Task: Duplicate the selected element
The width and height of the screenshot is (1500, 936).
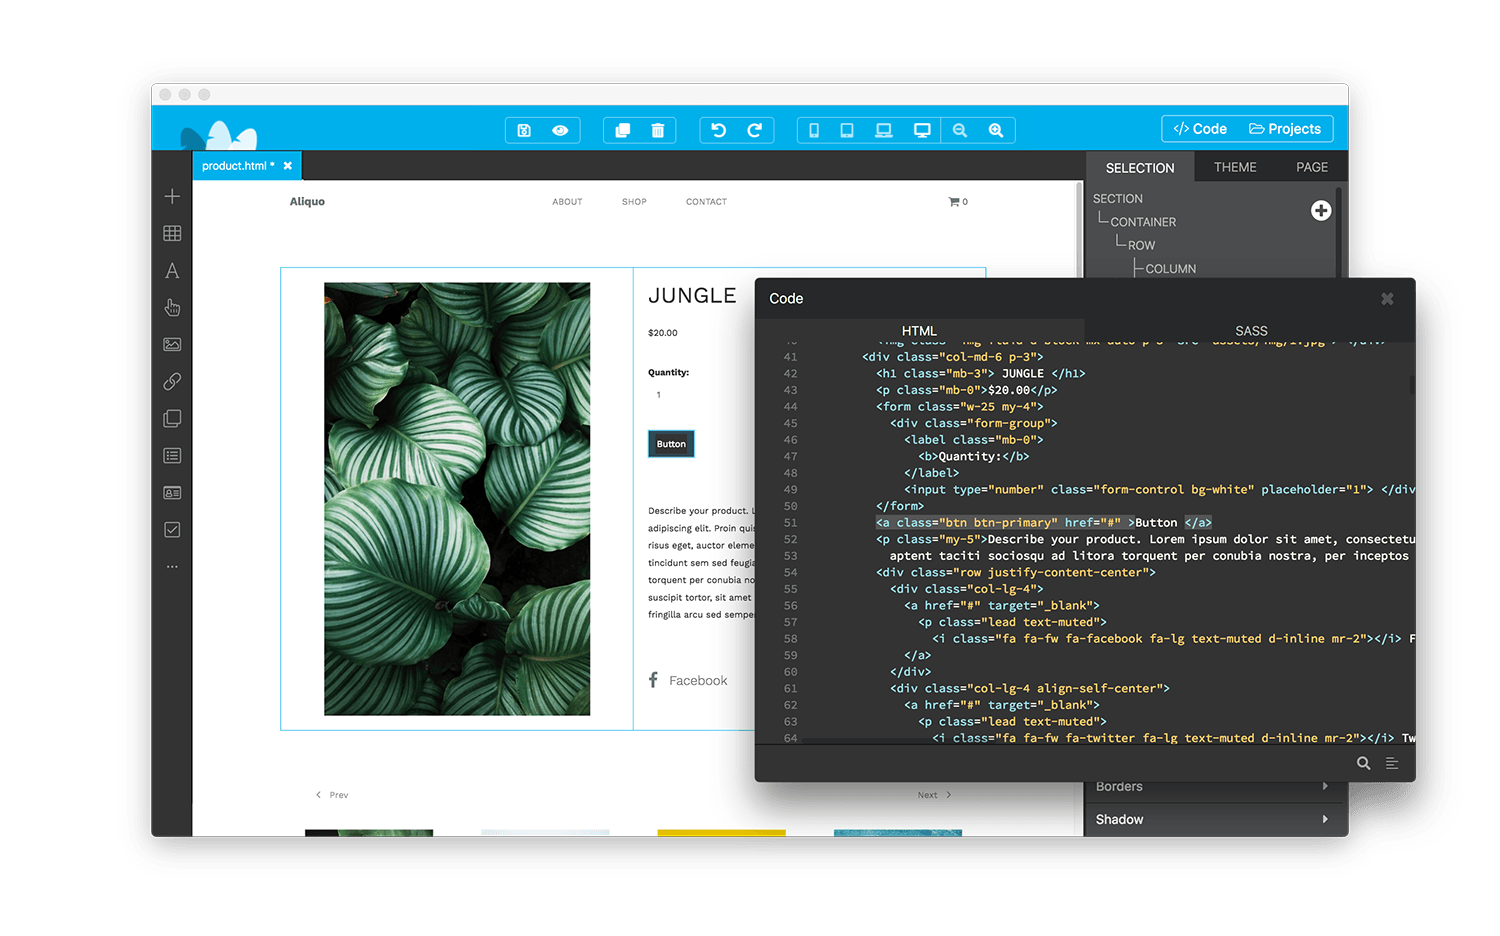Action: pyautogui.click(x=622, y=130)
